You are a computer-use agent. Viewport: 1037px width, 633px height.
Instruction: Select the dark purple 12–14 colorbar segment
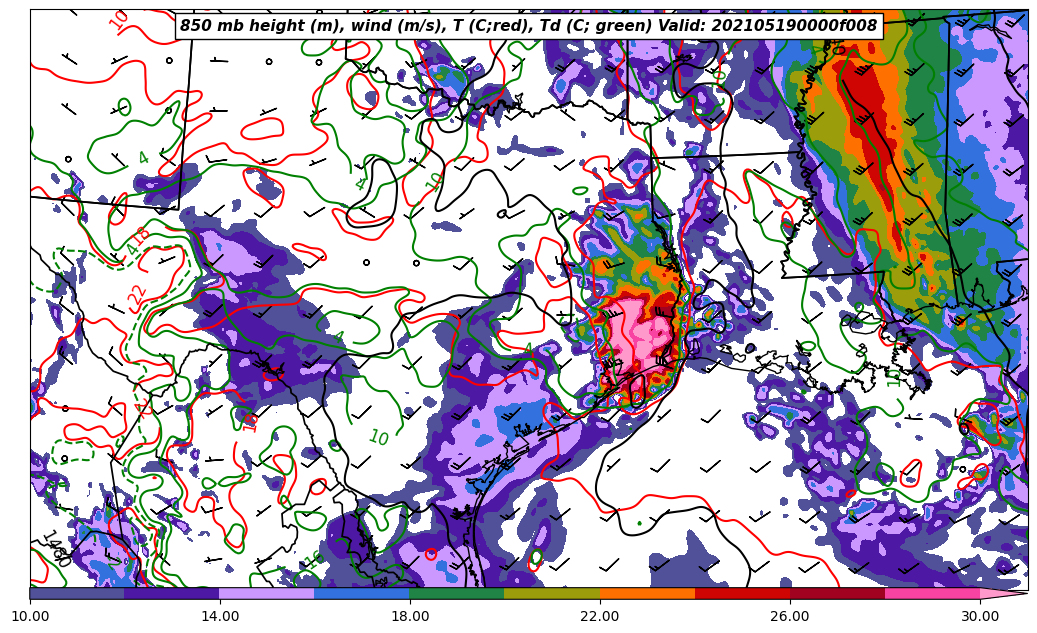pyautogui.click(x=172, y=593)
